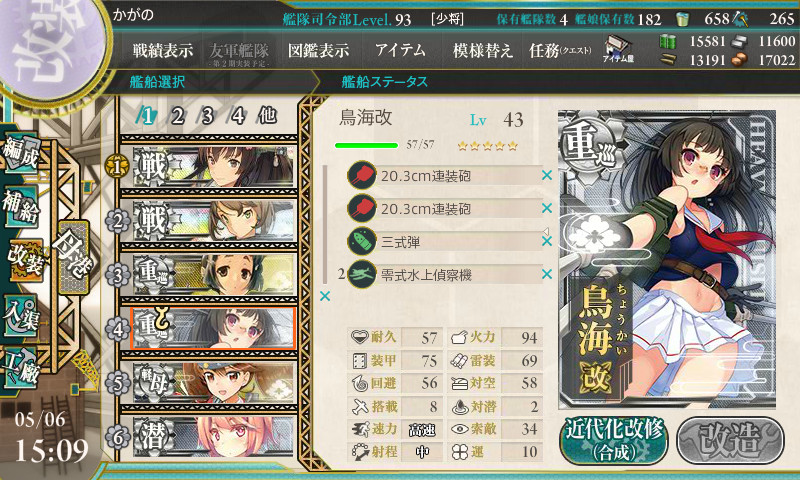Open the 編成 fleet organization icon
This screenshot has height=480, width=800.
click(21, 153)
